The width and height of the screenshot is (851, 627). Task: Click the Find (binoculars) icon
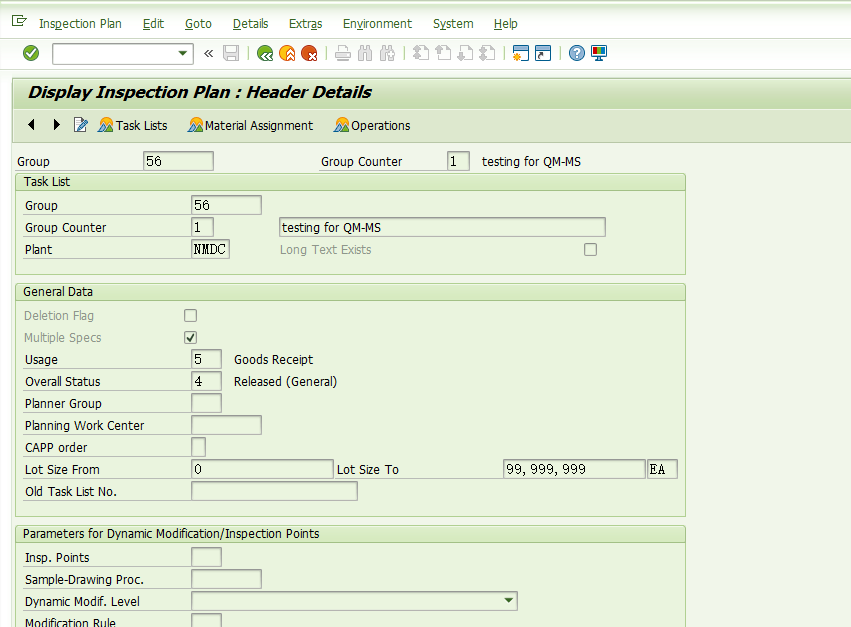pyautogui.click(x=365, y=53)
